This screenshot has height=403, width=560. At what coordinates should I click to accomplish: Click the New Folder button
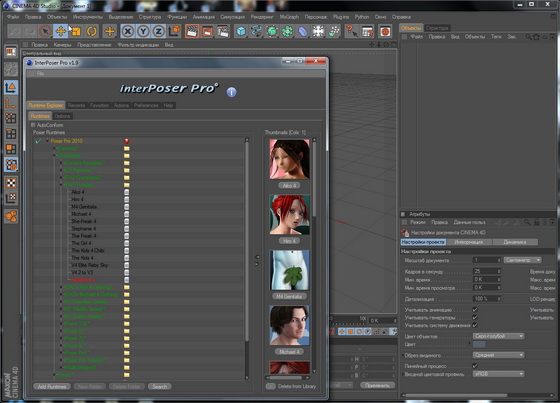90,387
